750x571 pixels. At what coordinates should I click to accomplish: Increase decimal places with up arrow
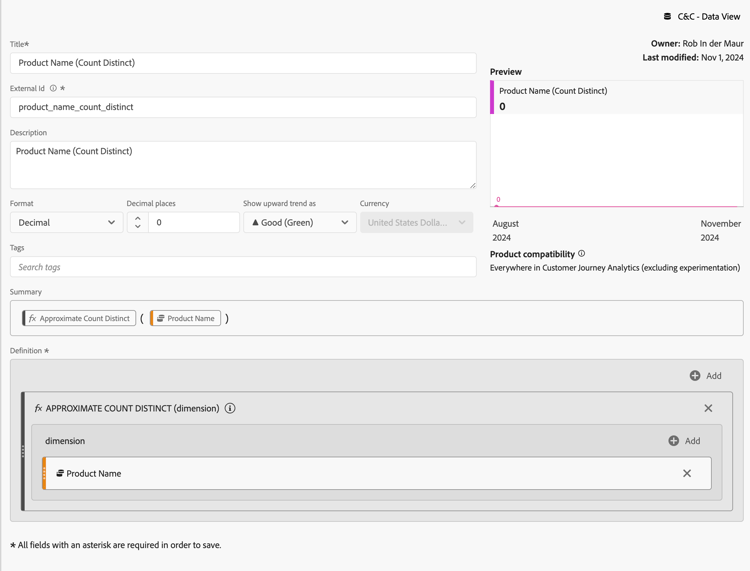[x=138, y=218]
